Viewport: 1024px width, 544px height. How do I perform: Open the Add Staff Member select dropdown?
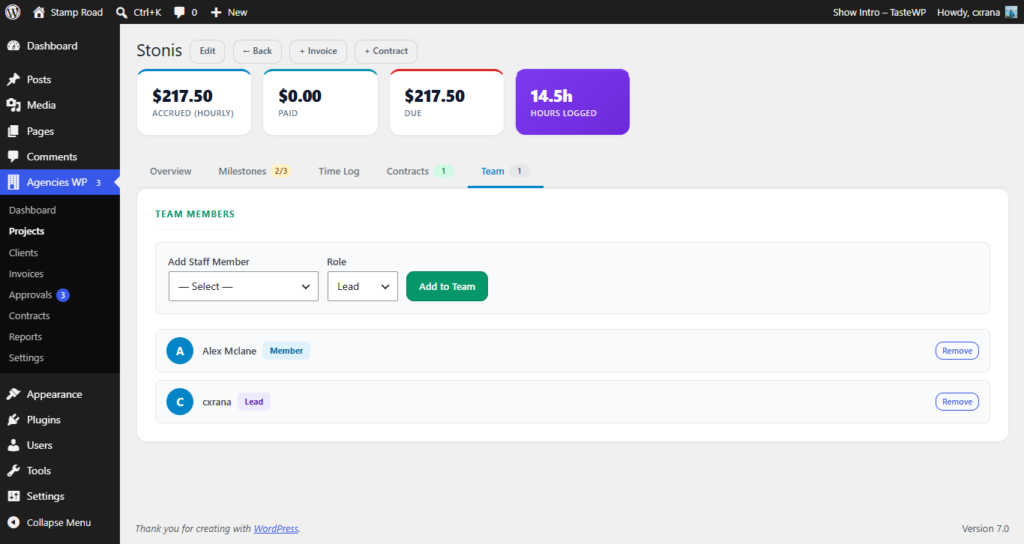pos(244,286)
